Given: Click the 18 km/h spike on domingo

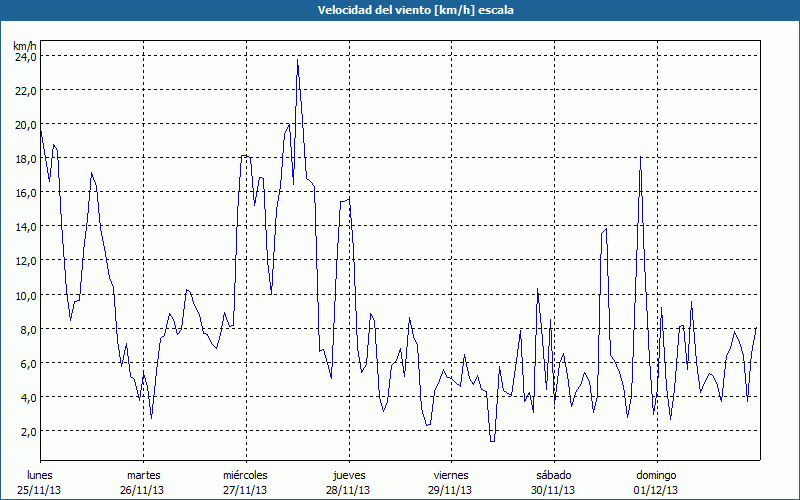Looking at the screenshot, I should click(640, 158).
